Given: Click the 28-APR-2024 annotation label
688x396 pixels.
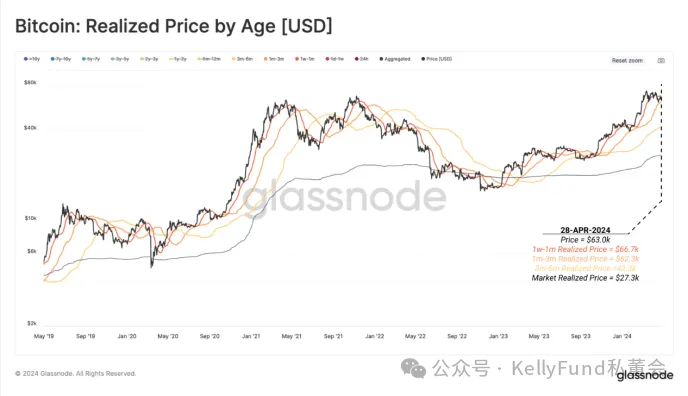Looking at the screenshot, I should pyautogui.click(x=585, y=230).
